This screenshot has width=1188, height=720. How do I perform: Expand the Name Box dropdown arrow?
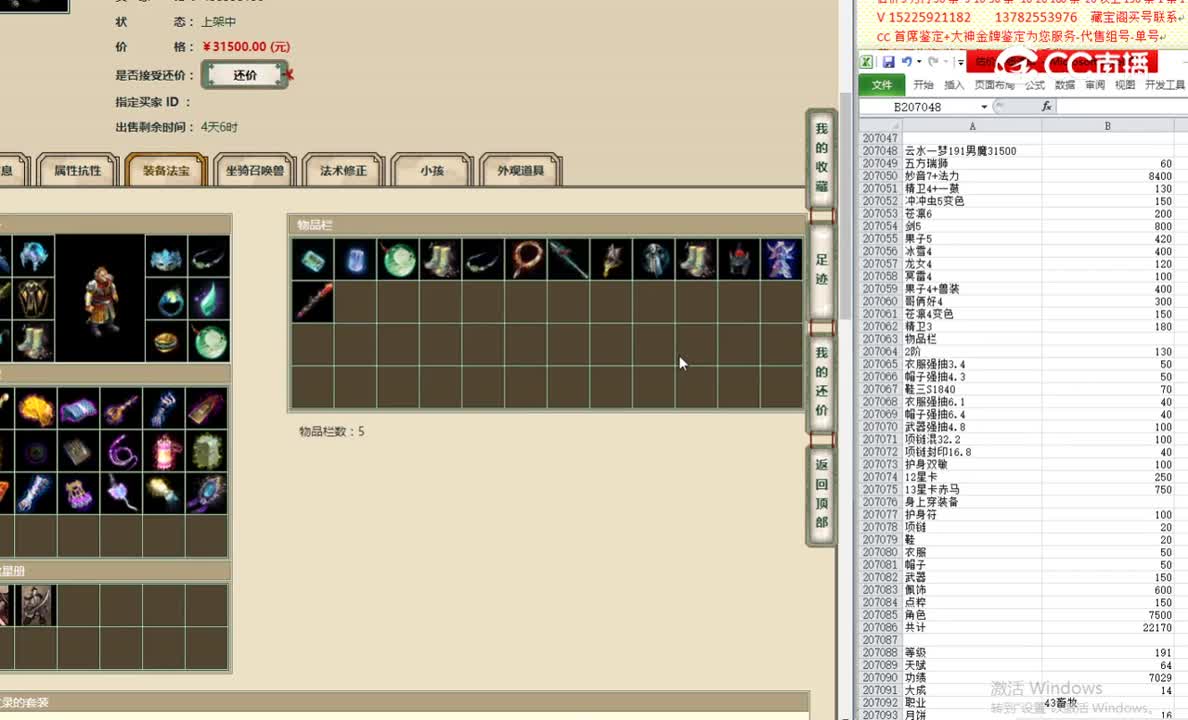pos(983,107)
